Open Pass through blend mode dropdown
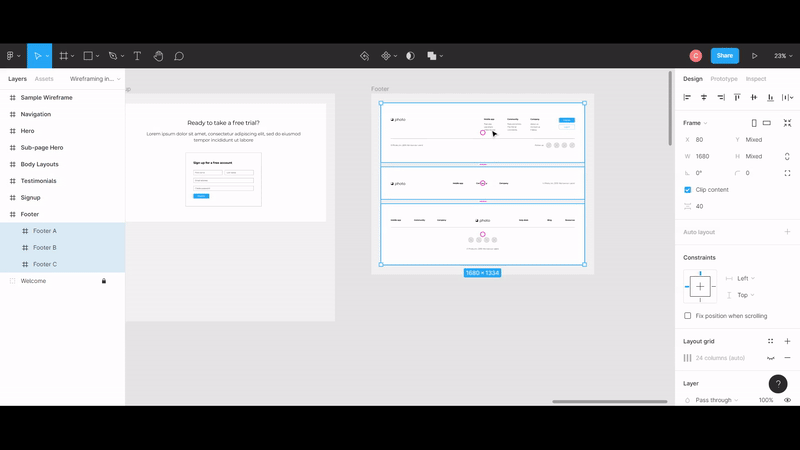 pos(716,400)
